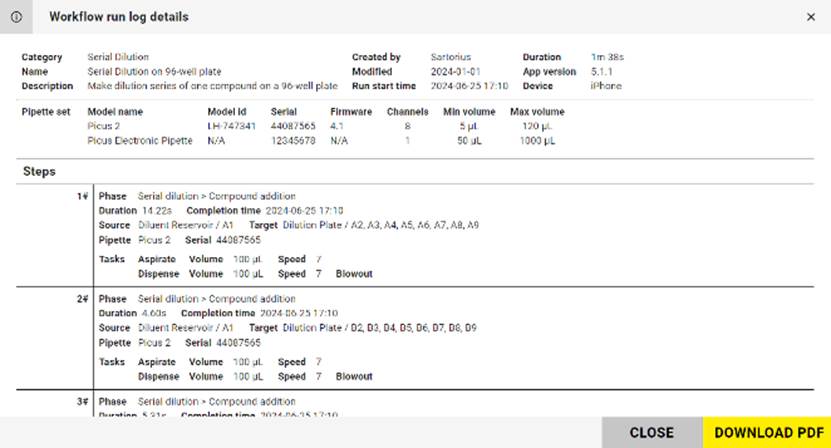The image size is (831, 448).
Task: Select the Picus 2 model name row
Action: point(104,127)
